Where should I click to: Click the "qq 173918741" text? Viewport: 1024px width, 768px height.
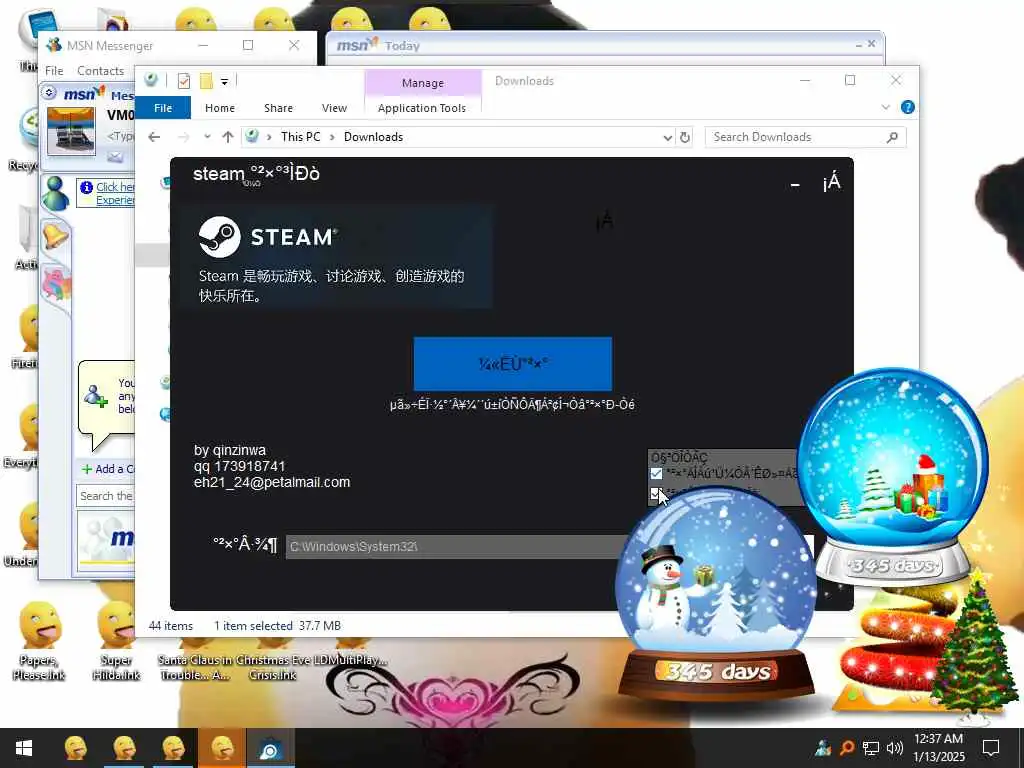click(240, 466)
